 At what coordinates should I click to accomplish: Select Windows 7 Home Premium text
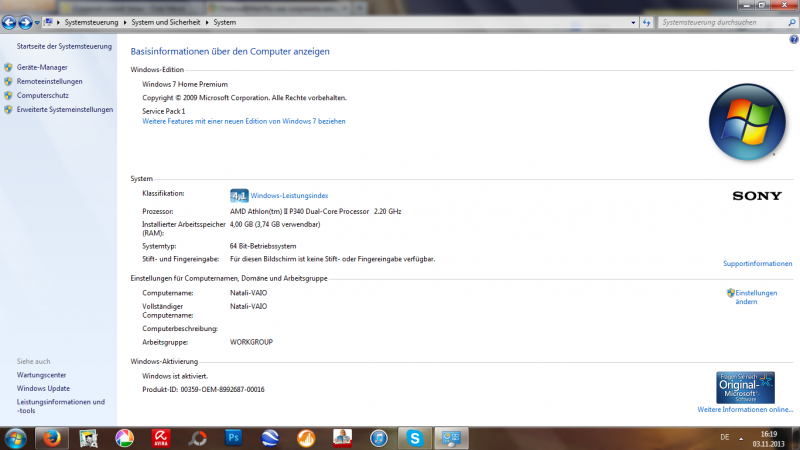point(185,84)
